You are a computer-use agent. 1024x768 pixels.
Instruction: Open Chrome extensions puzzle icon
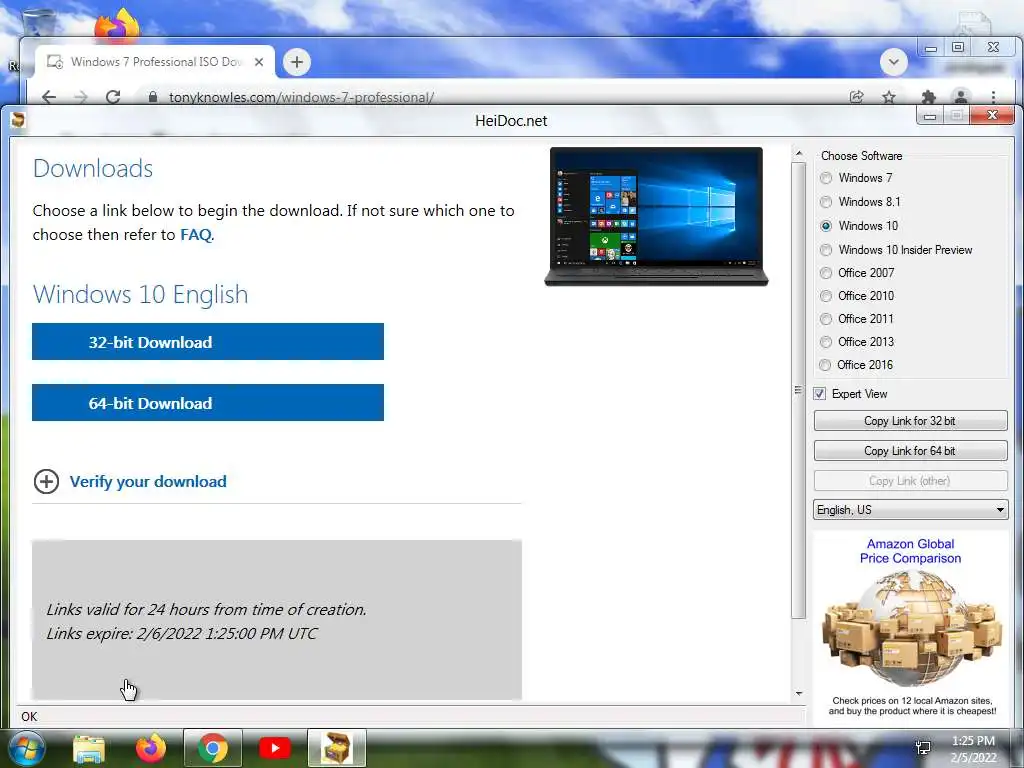click(928, 97)
